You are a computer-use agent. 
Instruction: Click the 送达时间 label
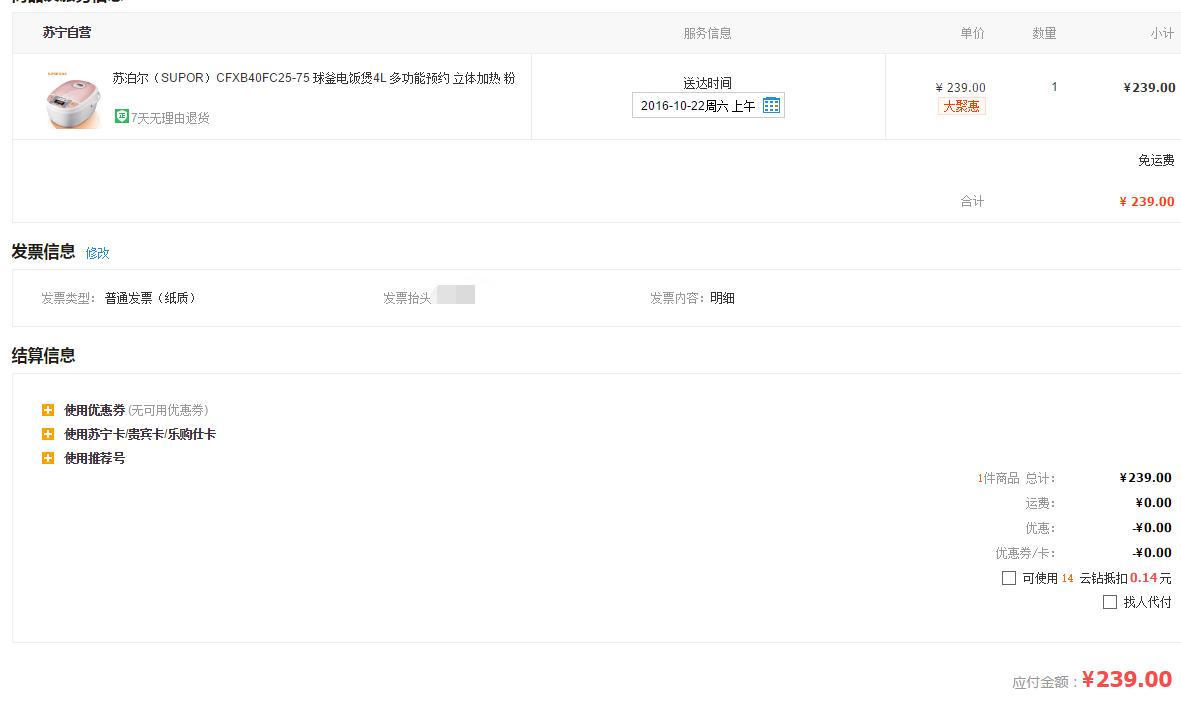pos(707,83)
